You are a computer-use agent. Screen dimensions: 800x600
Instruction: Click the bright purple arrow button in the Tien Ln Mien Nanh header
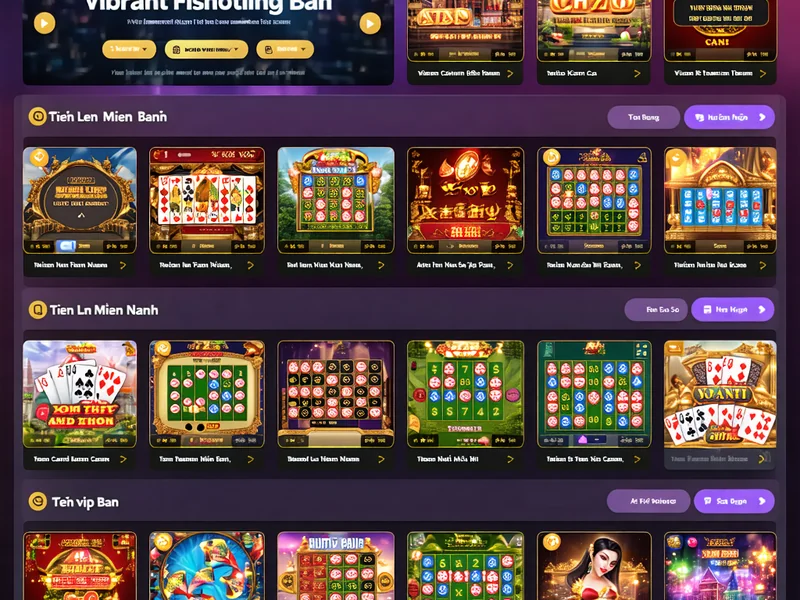(x=732, y=310)
